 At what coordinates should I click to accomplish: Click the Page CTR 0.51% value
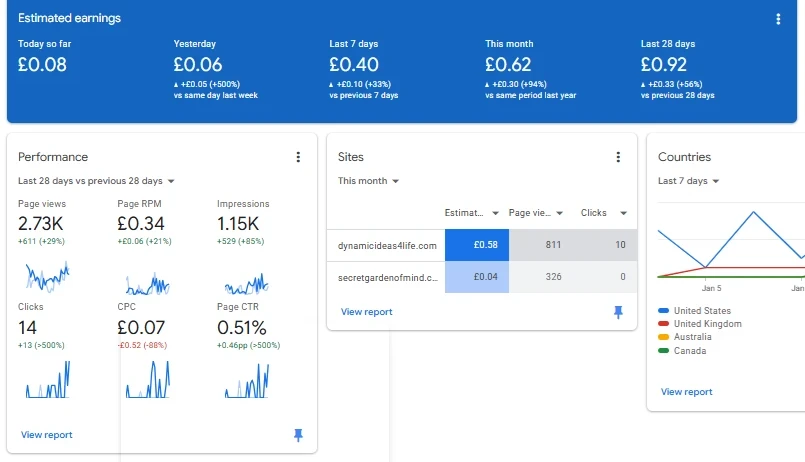(241, 328)
